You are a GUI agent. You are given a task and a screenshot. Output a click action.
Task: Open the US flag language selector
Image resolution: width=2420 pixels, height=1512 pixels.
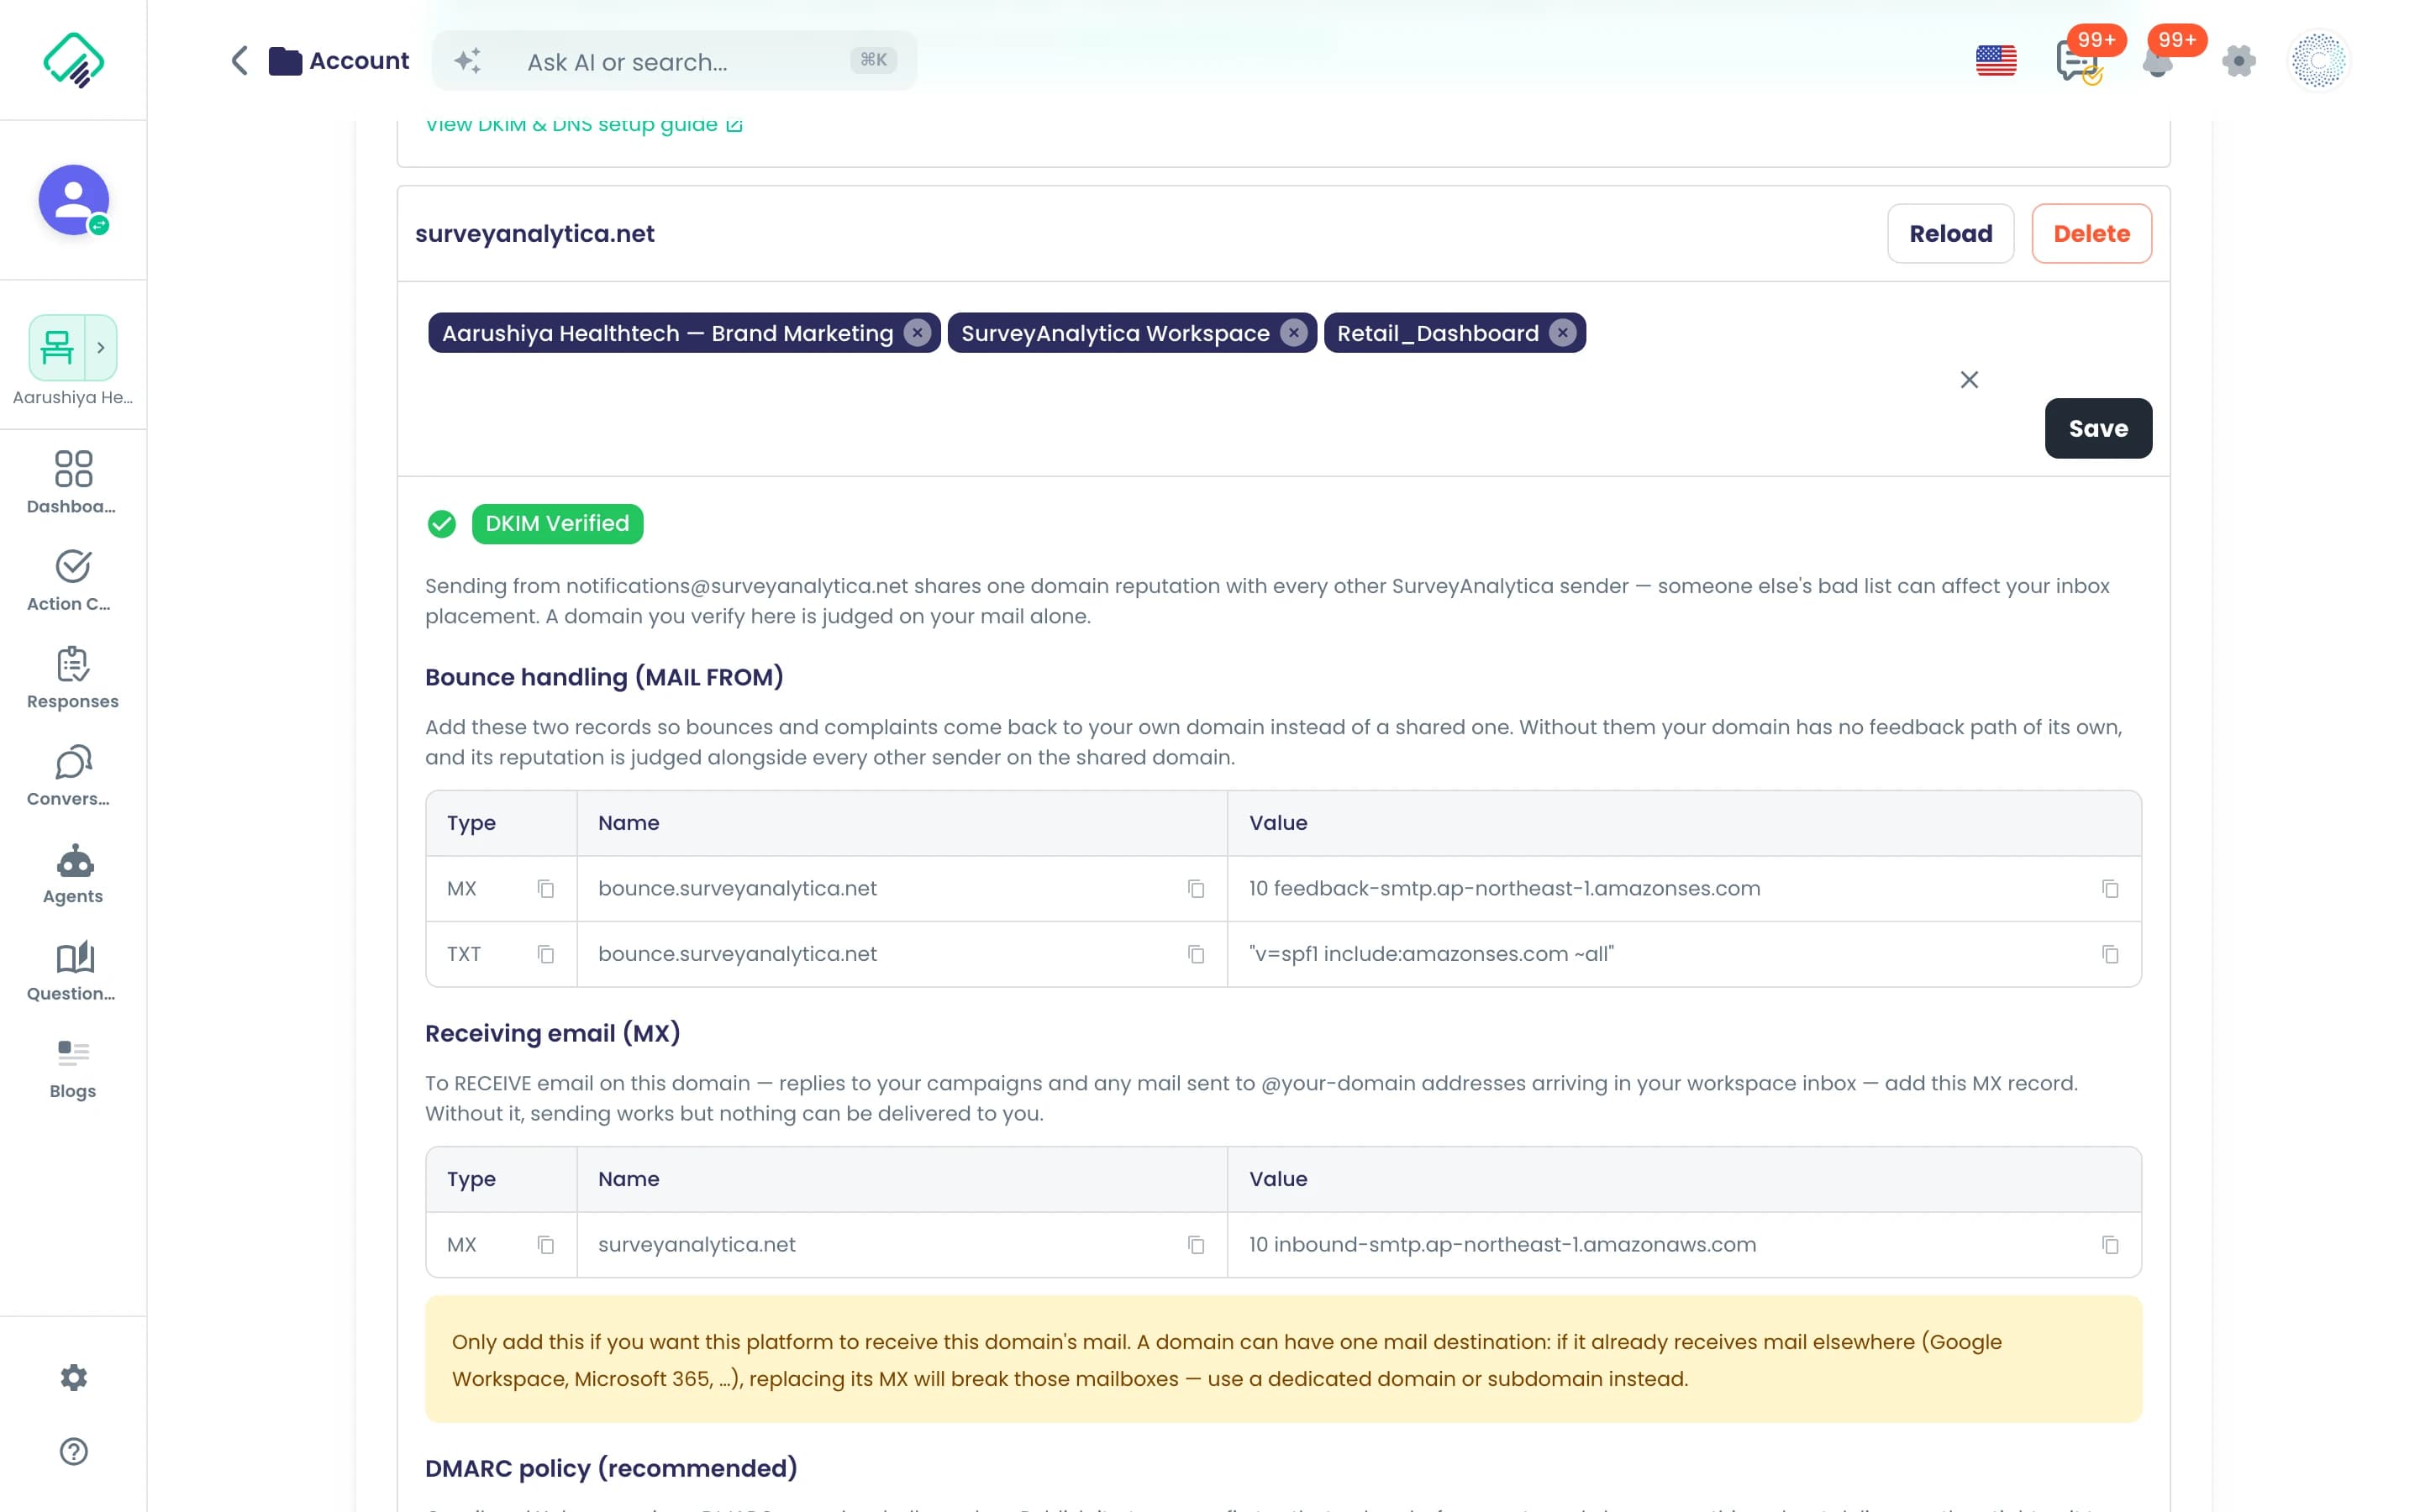[x=1995, y=61]
